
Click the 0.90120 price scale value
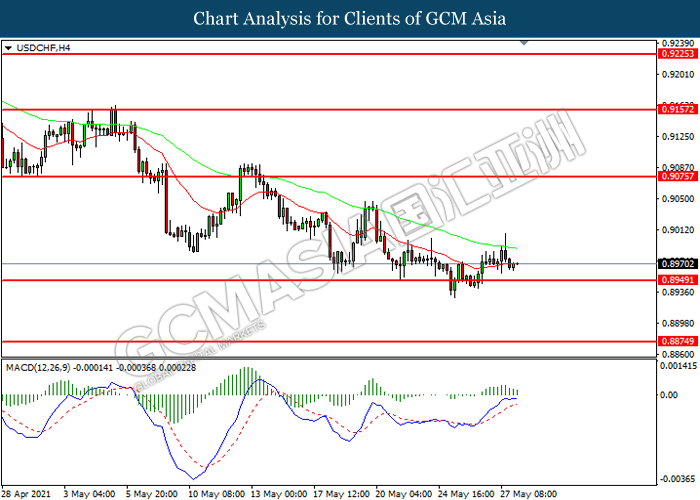coord(678,230)
